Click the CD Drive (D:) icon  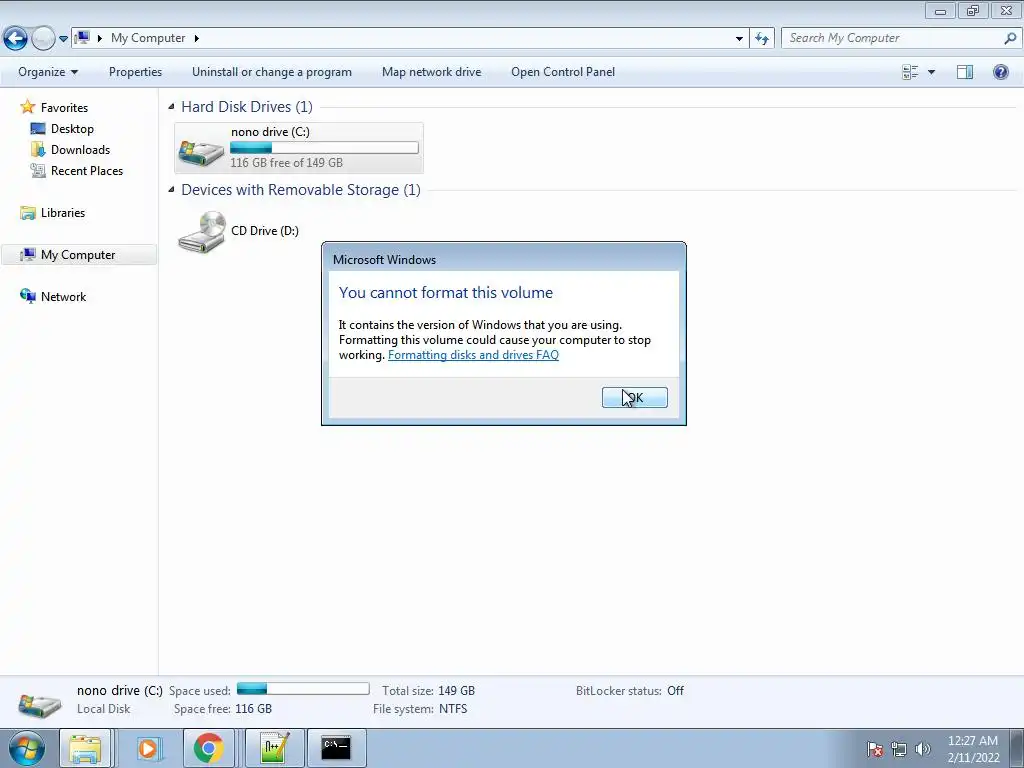(x=202, y=232)
